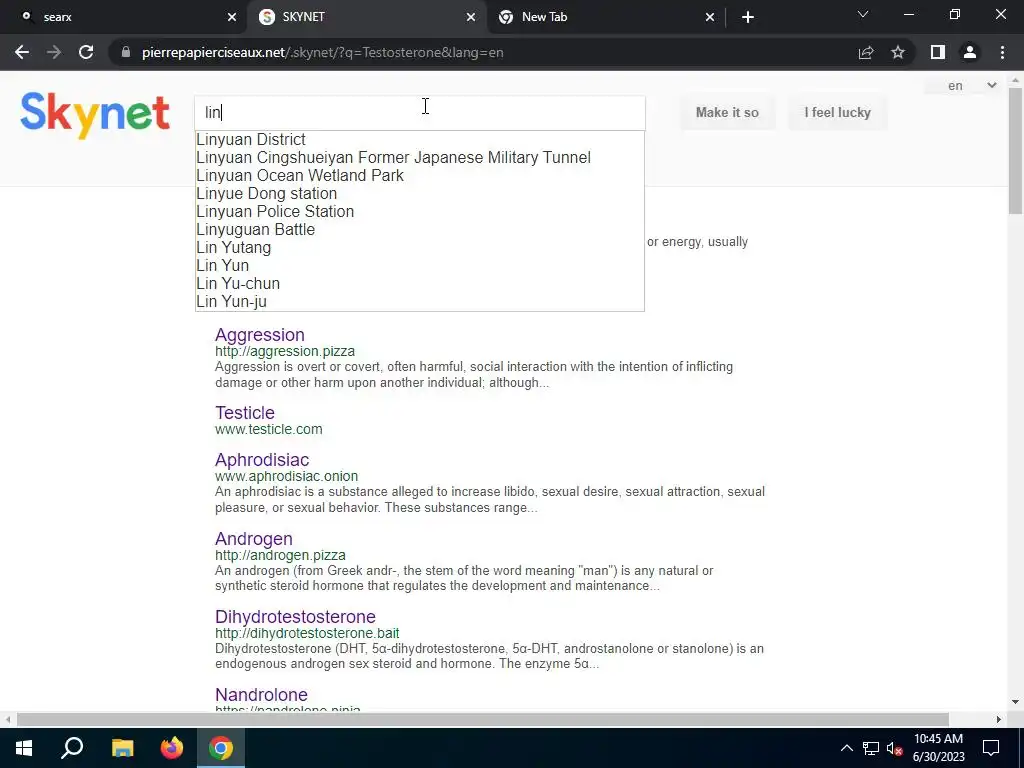Close the searx tab
Image resolution: width=1024 pixels, height=768 pixels.
pos(232,17)
